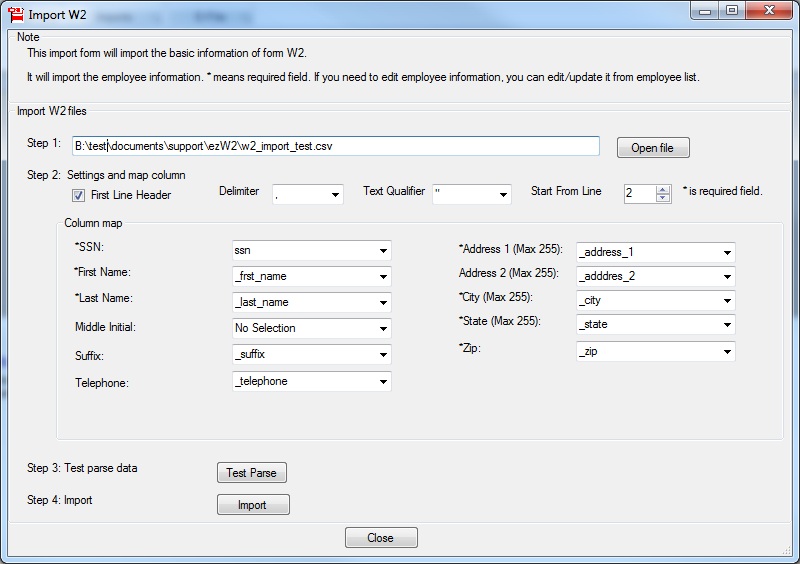Screen dimensions: 800x564
Task: Click the Import button in Step 4
Action: point(253,505)
